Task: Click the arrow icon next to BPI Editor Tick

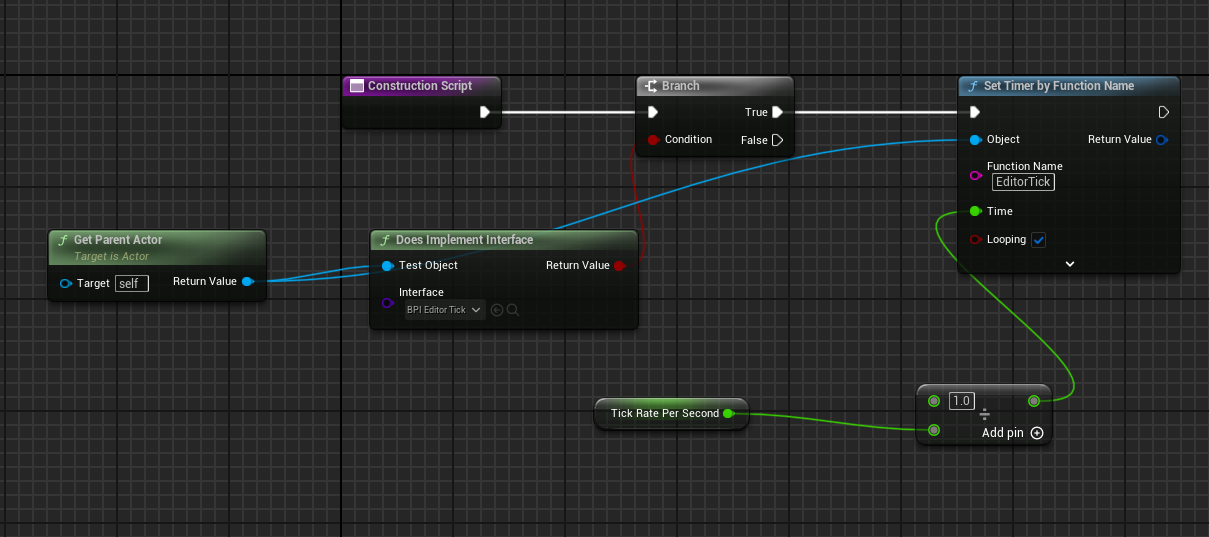Action: click(497, 310)
